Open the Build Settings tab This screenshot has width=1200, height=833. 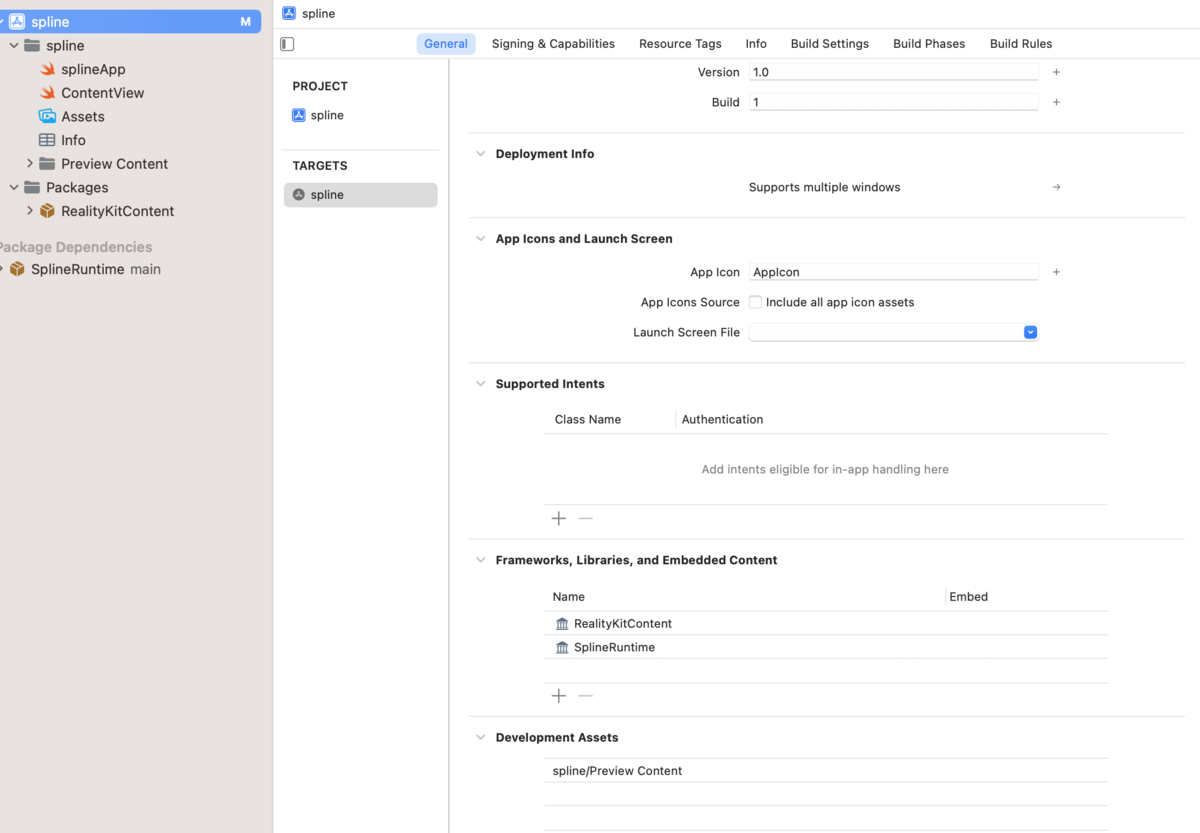point(830,44)
